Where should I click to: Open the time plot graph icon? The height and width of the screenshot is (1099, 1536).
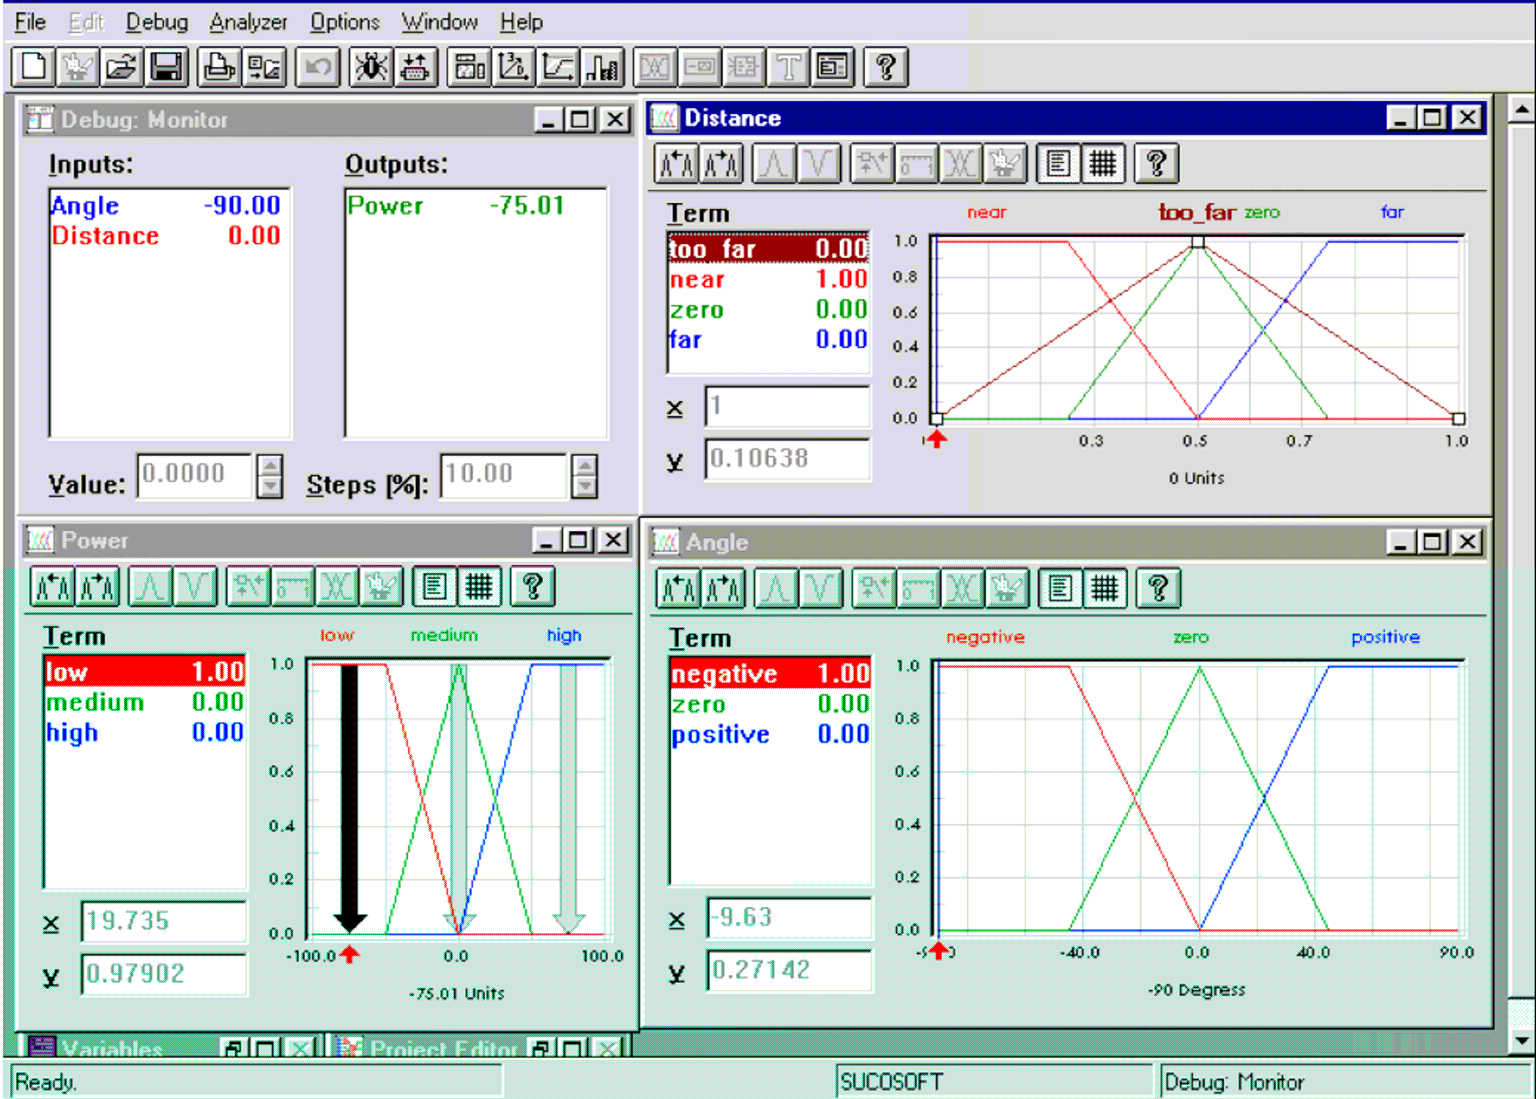(558, 67)
